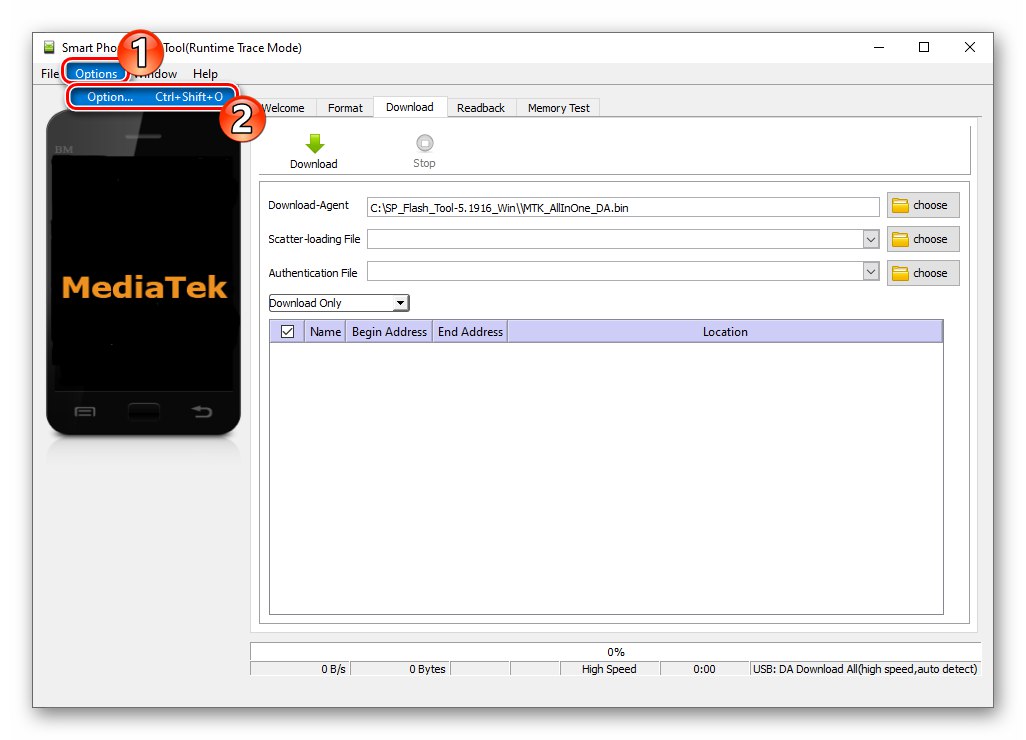The image size is (1026, 740).
Task: Switch to the Download tab
Action: coord(410,107)
